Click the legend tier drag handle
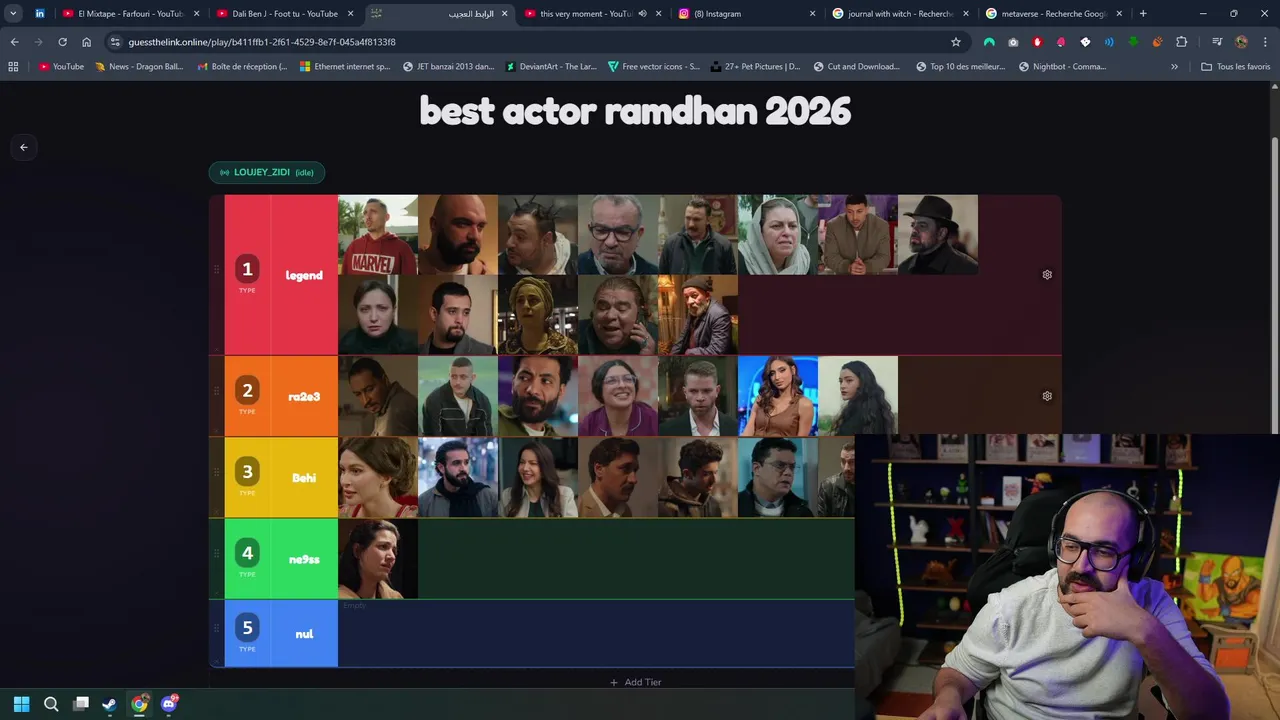Screen dimensions: 1280x720 (216, 269)
